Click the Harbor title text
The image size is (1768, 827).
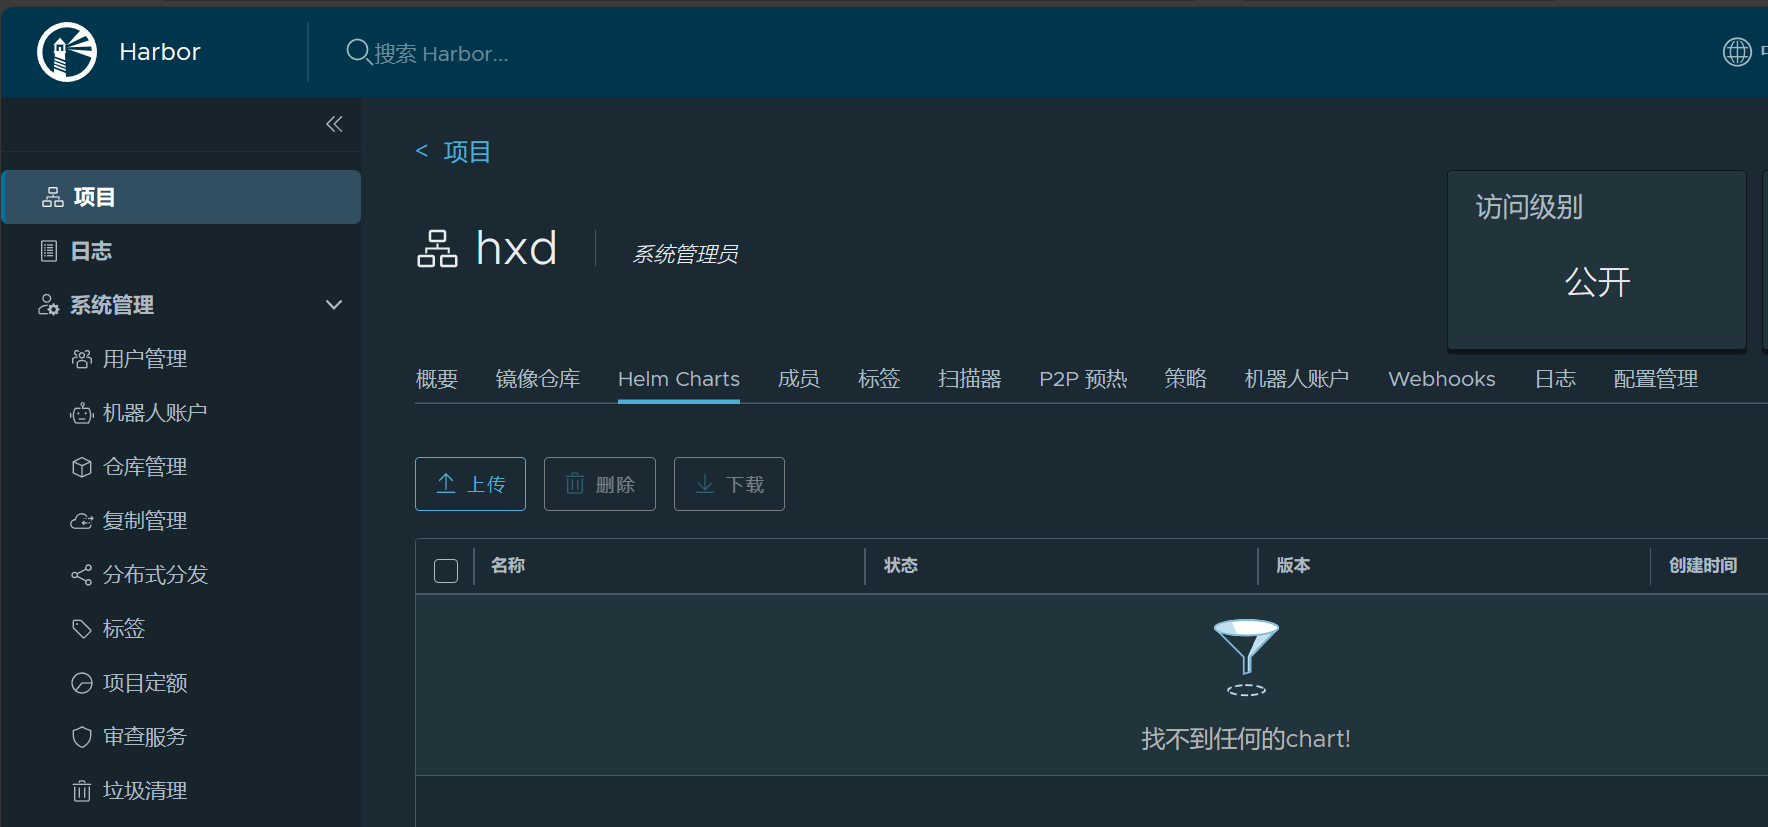[x=160, y=52]
